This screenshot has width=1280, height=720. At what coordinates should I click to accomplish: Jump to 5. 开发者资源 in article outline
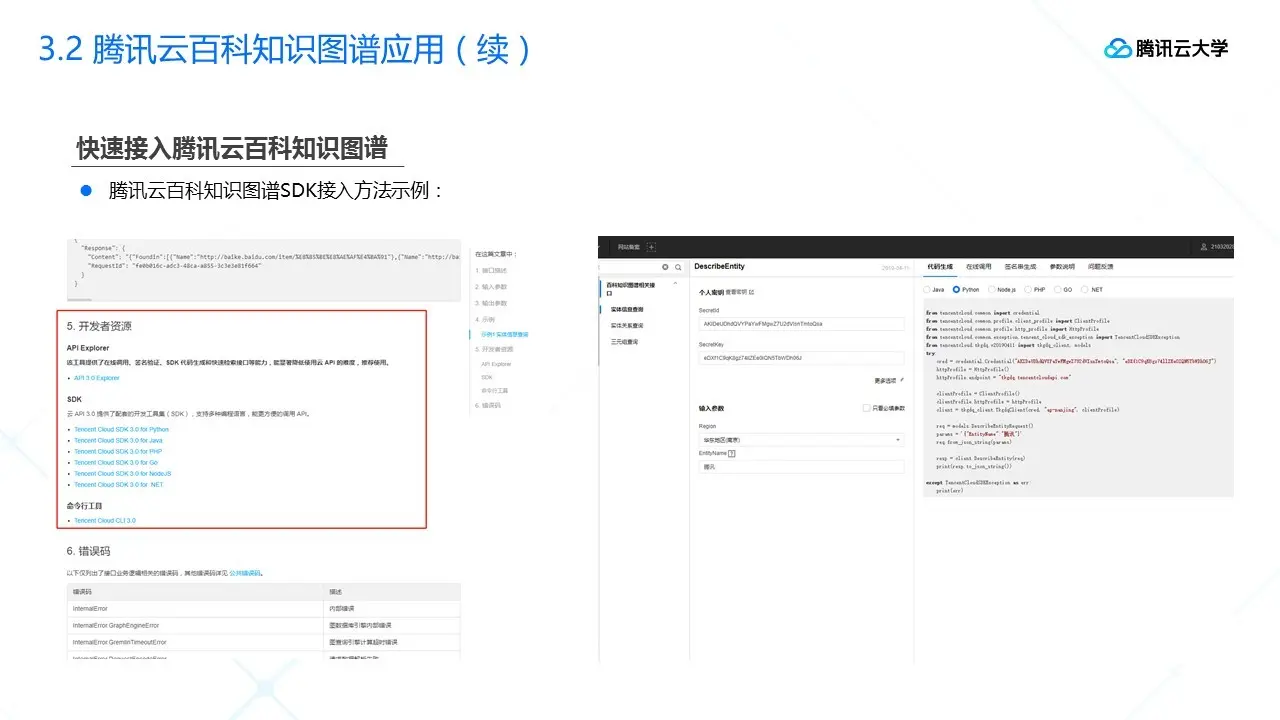click(x=493, y=349)
